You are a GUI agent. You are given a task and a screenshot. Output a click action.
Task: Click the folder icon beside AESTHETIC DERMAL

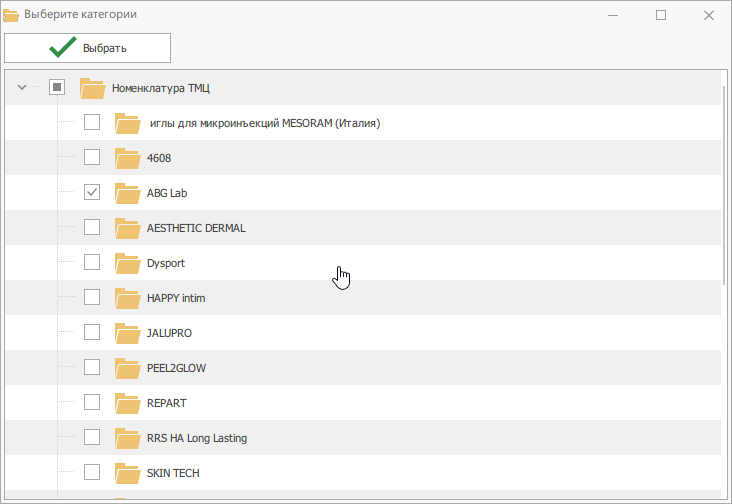coord(127,228)
